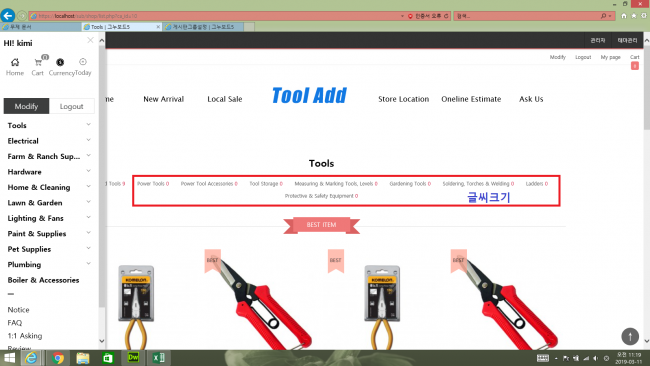Open the Store Location menu
This screenshot has height=366, width=650.
403,99
